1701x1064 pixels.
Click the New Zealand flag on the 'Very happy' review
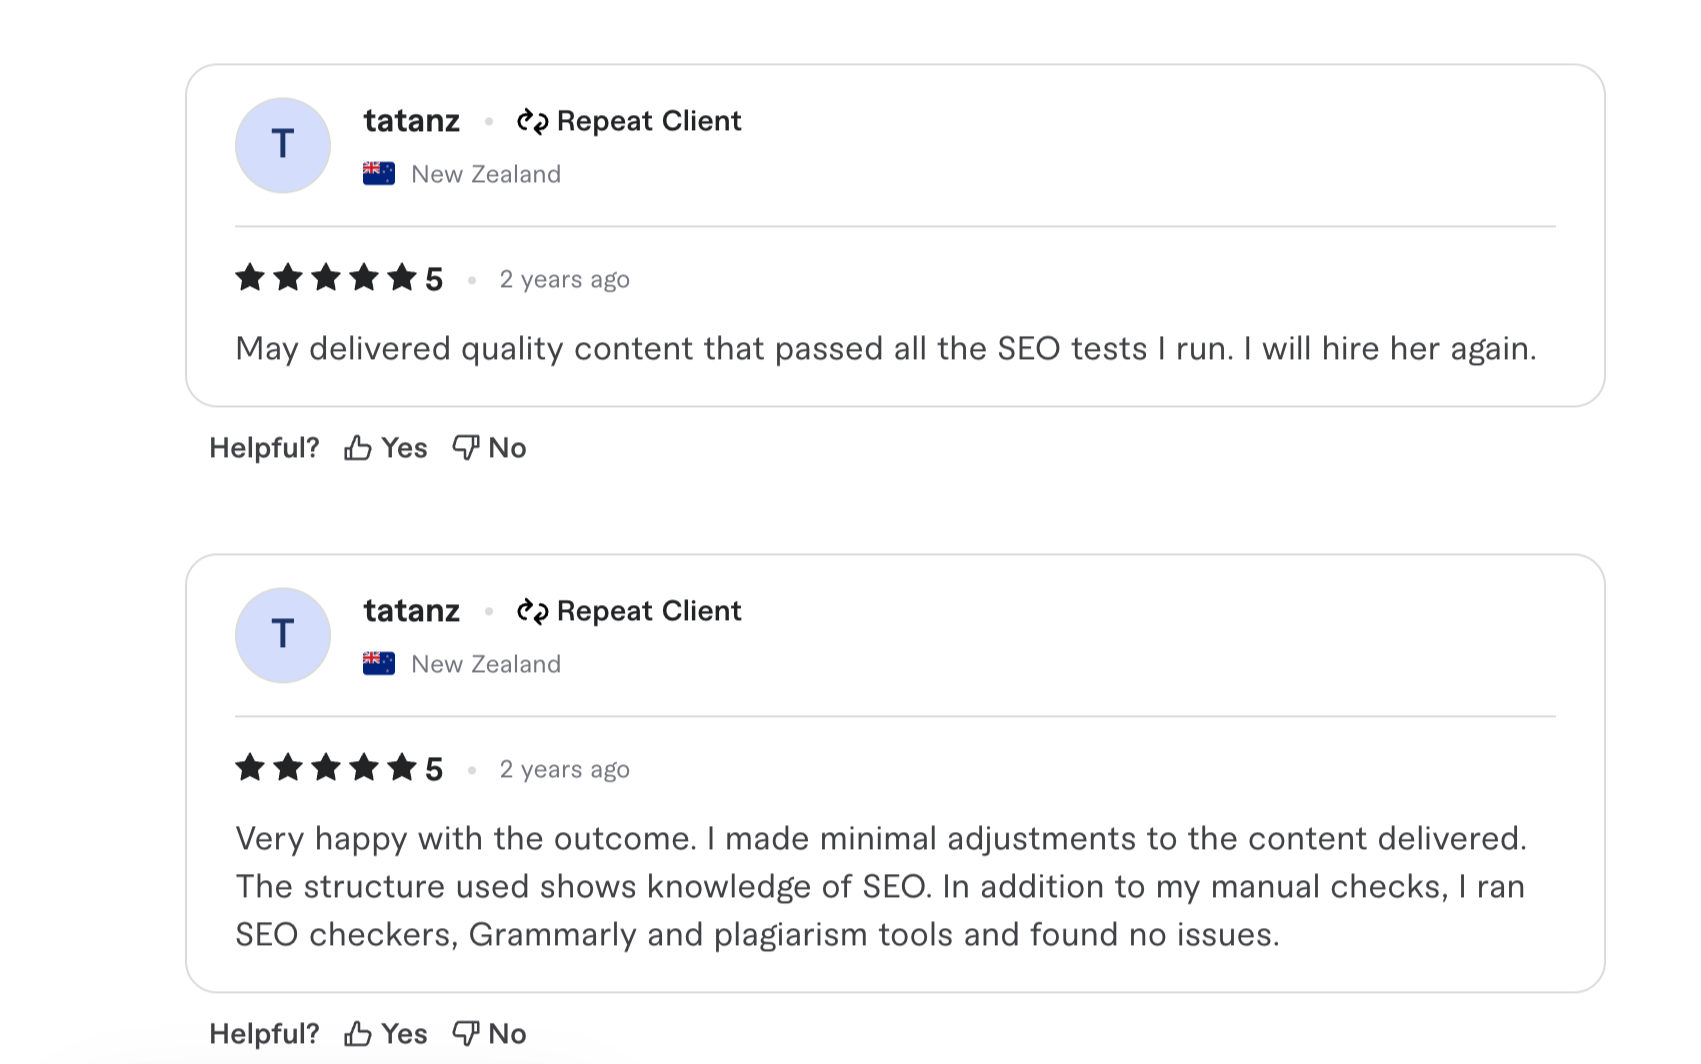pyautogui.click(x=379, y=664)
